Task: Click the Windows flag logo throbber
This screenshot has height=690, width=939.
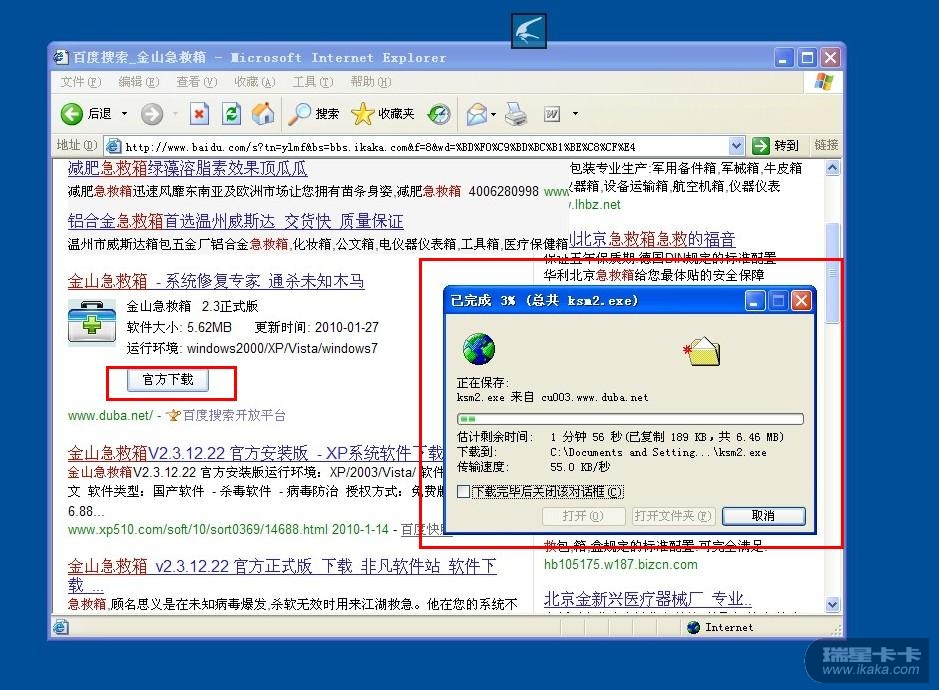Action: tap(824, 82)
